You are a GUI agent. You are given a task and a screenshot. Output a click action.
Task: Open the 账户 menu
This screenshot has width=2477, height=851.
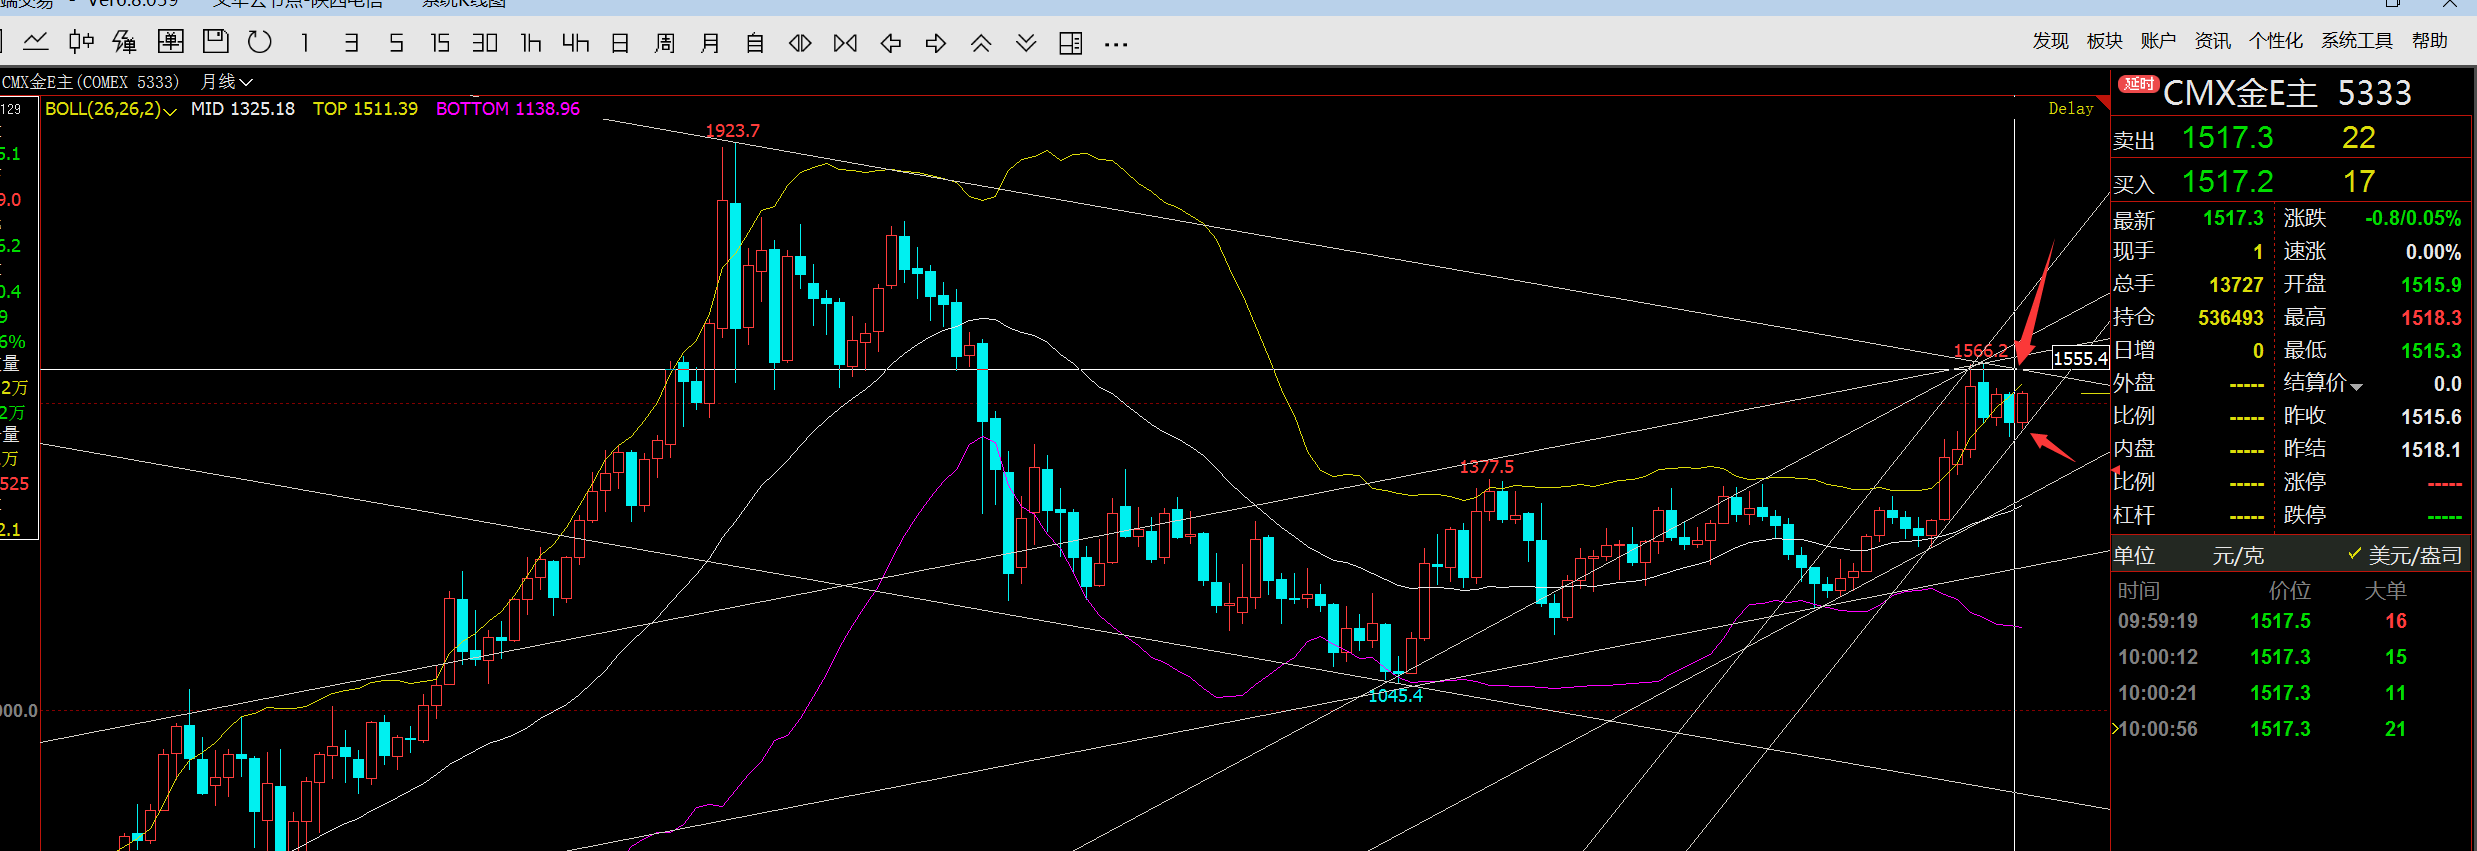(x=2158, y=41)
